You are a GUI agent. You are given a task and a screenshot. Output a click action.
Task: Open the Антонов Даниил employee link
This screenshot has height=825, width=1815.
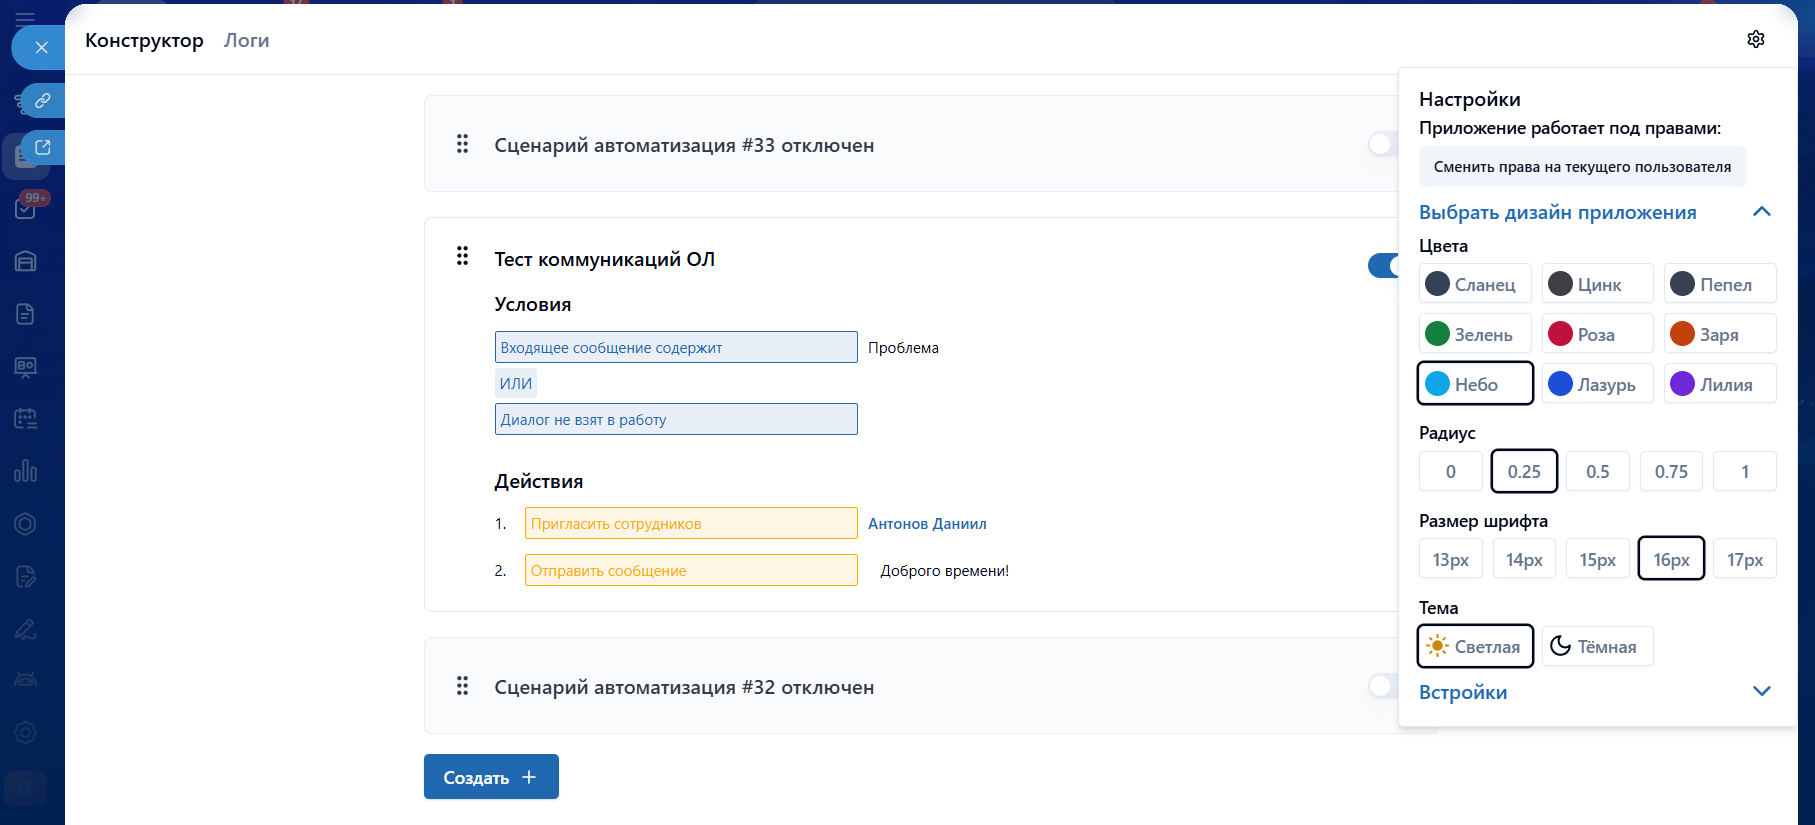point(927,524)
